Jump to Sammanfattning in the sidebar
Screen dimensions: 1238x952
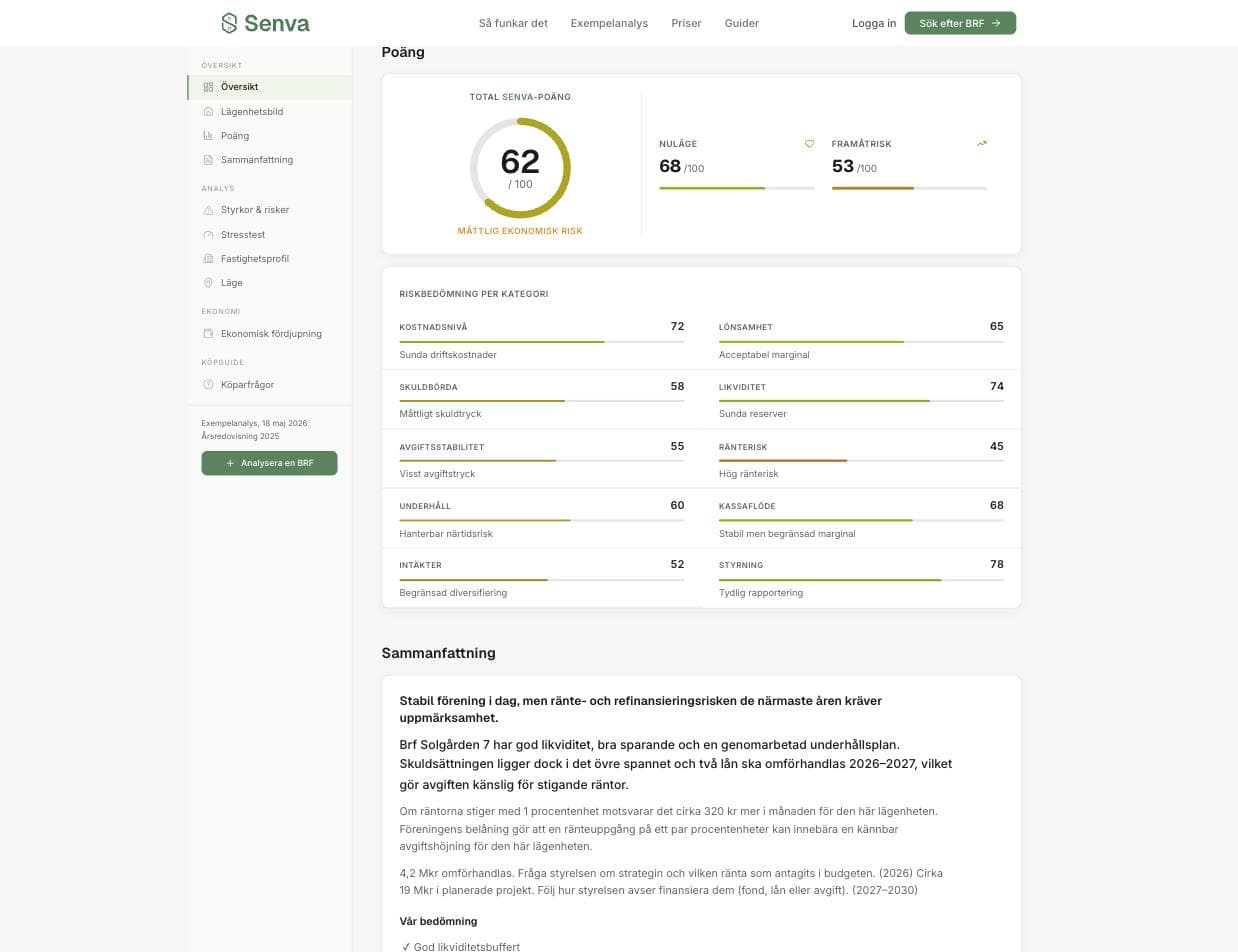[x=270, y=160]
